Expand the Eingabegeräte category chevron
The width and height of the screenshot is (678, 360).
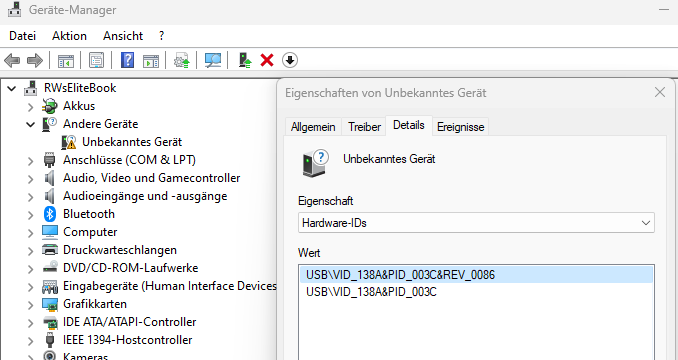(30, 287)
